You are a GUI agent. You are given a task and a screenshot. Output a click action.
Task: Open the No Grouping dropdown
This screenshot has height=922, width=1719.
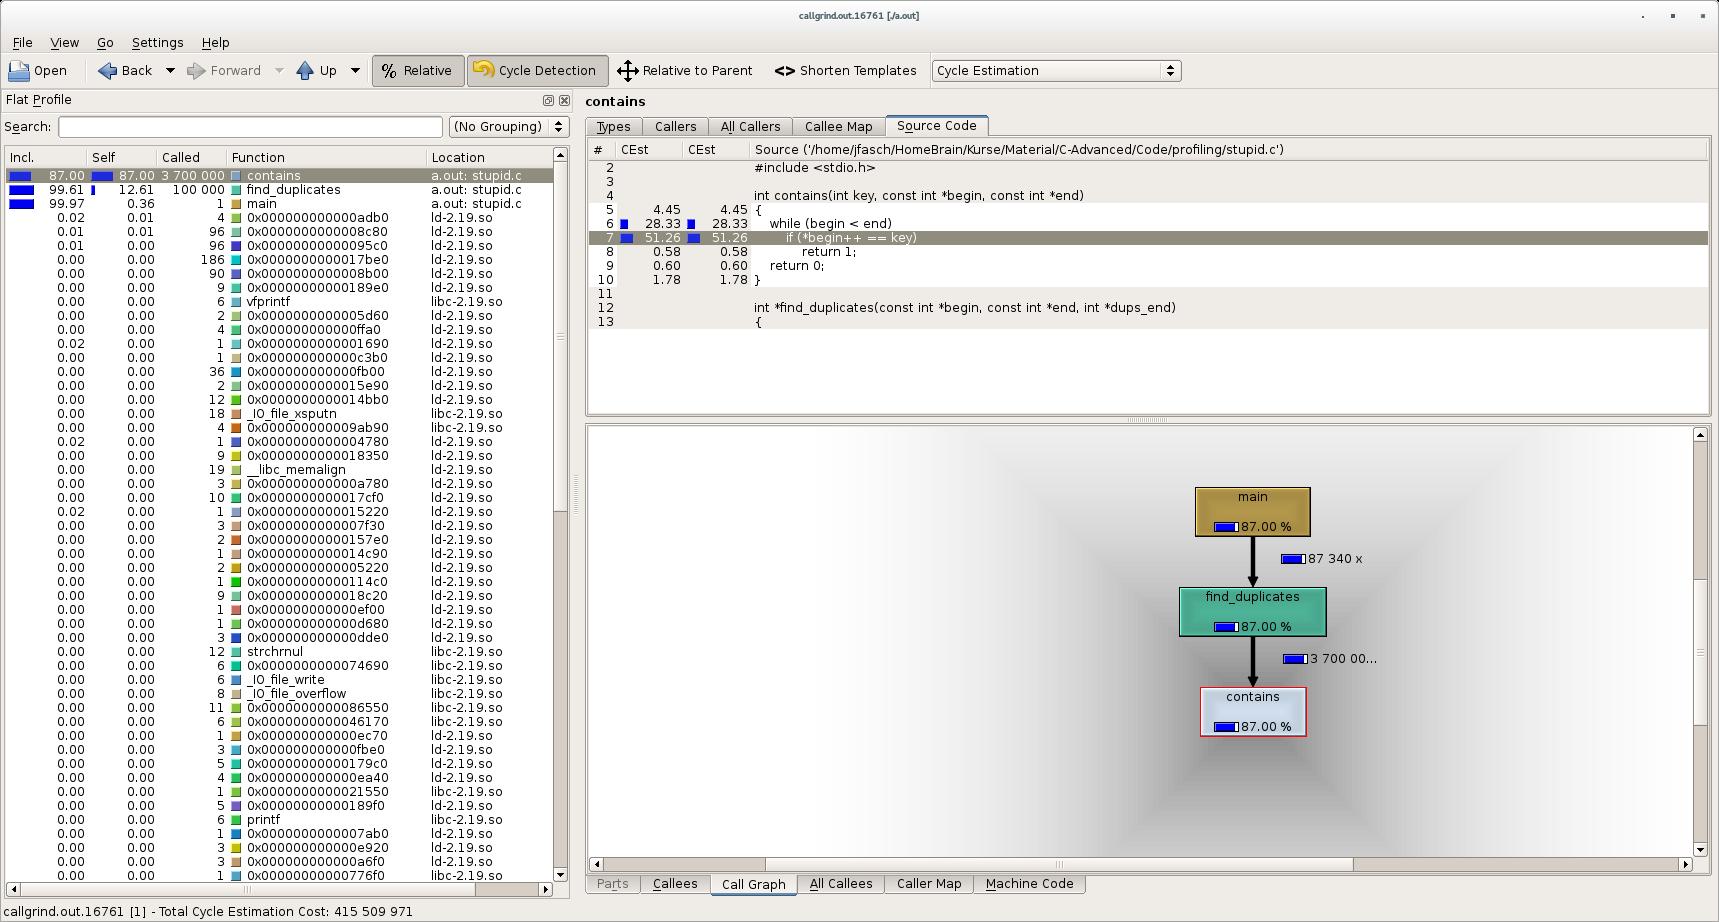click(508, 127)
